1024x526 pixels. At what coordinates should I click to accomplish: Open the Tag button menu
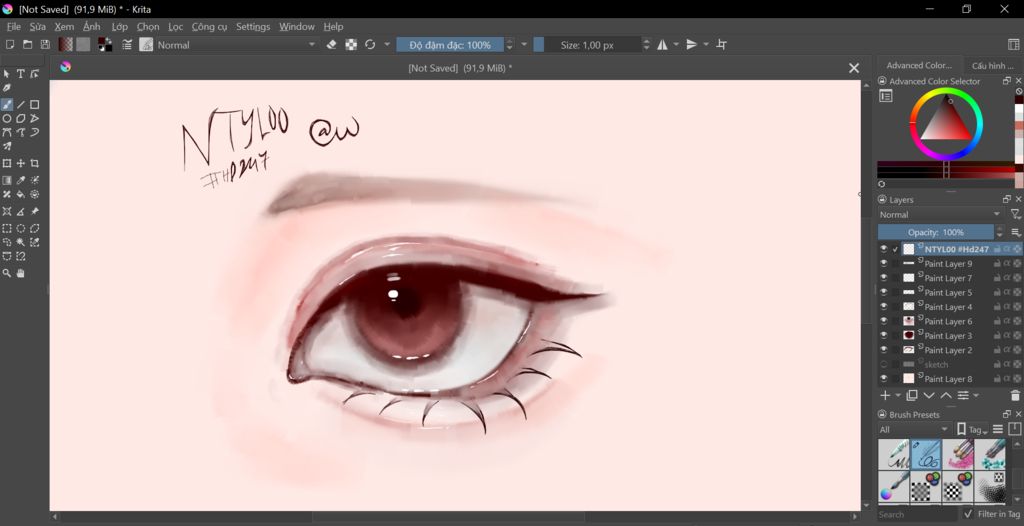(x=972, y=429)
